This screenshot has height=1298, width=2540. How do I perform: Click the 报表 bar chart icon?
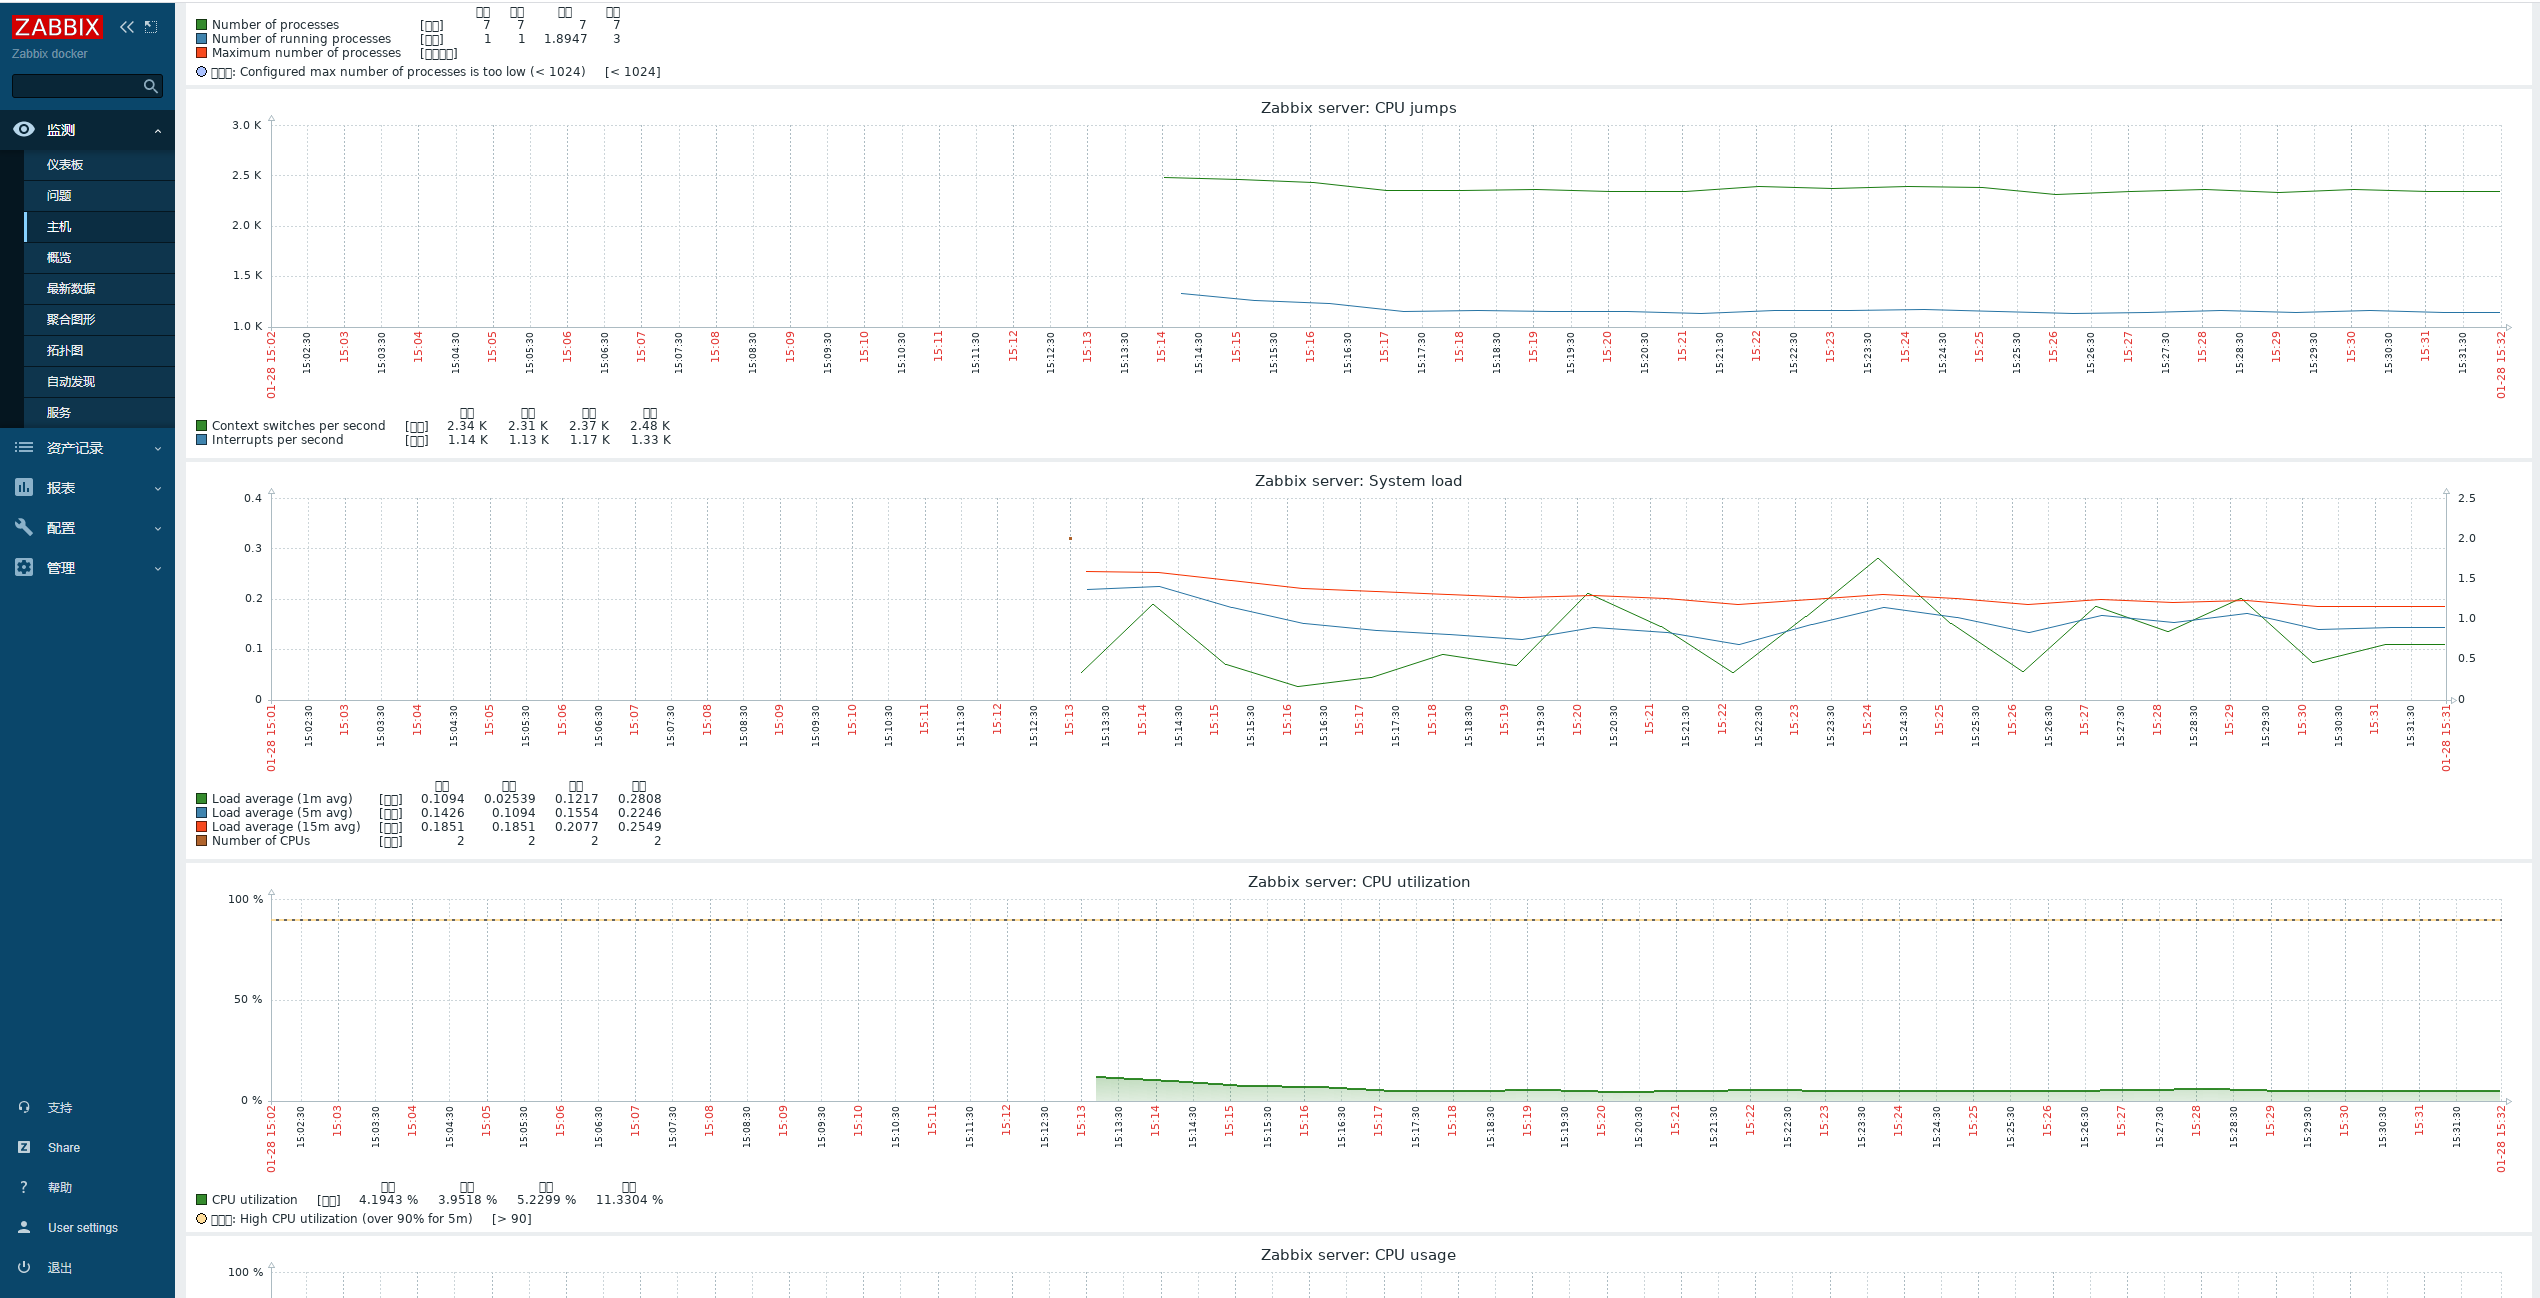pos(24,488)
